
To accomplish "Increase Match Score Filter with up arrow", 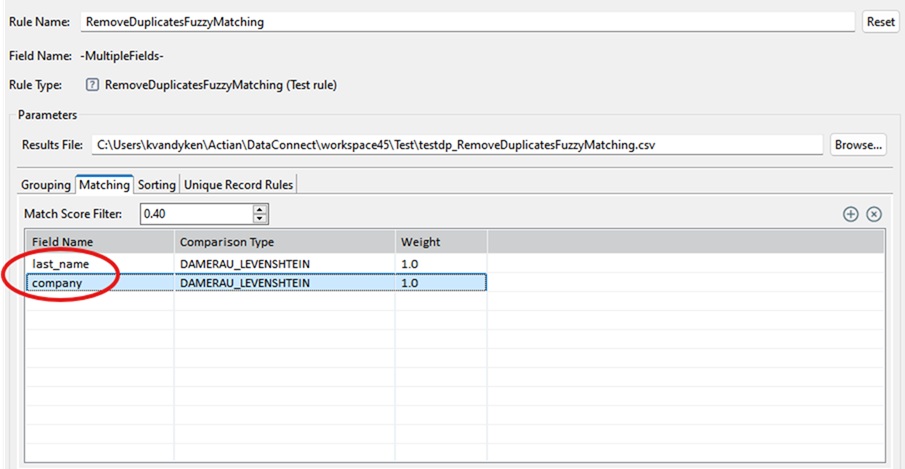I will click(x=261, y=209).
